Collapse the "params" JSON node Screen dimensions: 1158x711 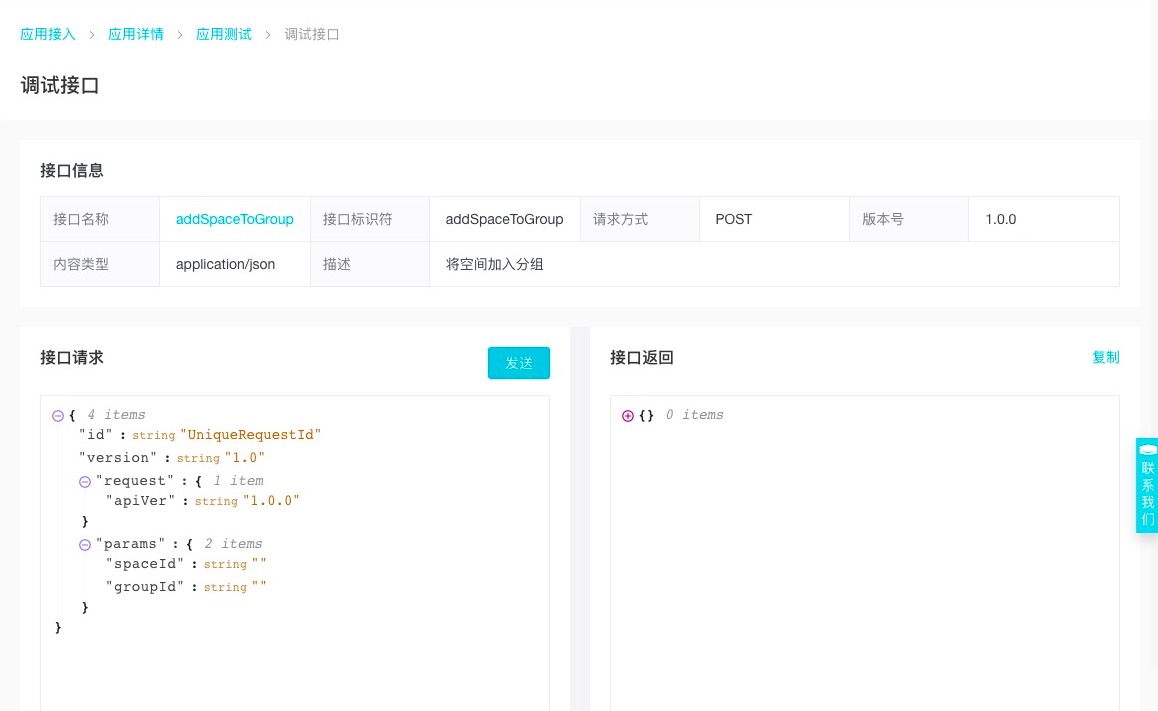click(85, 544)
